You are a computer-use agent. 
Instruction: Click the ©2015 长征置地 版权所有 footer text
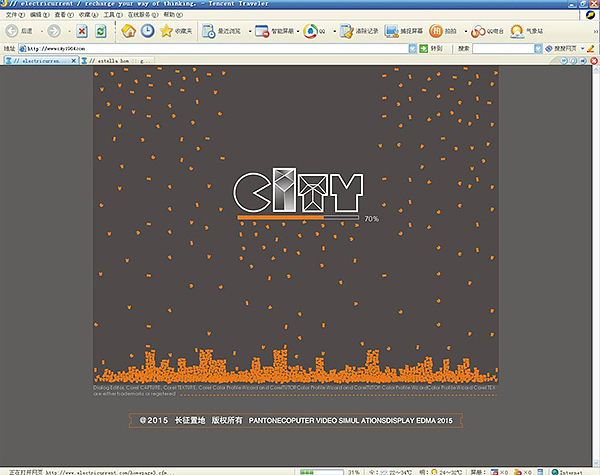tap(191, 420)
